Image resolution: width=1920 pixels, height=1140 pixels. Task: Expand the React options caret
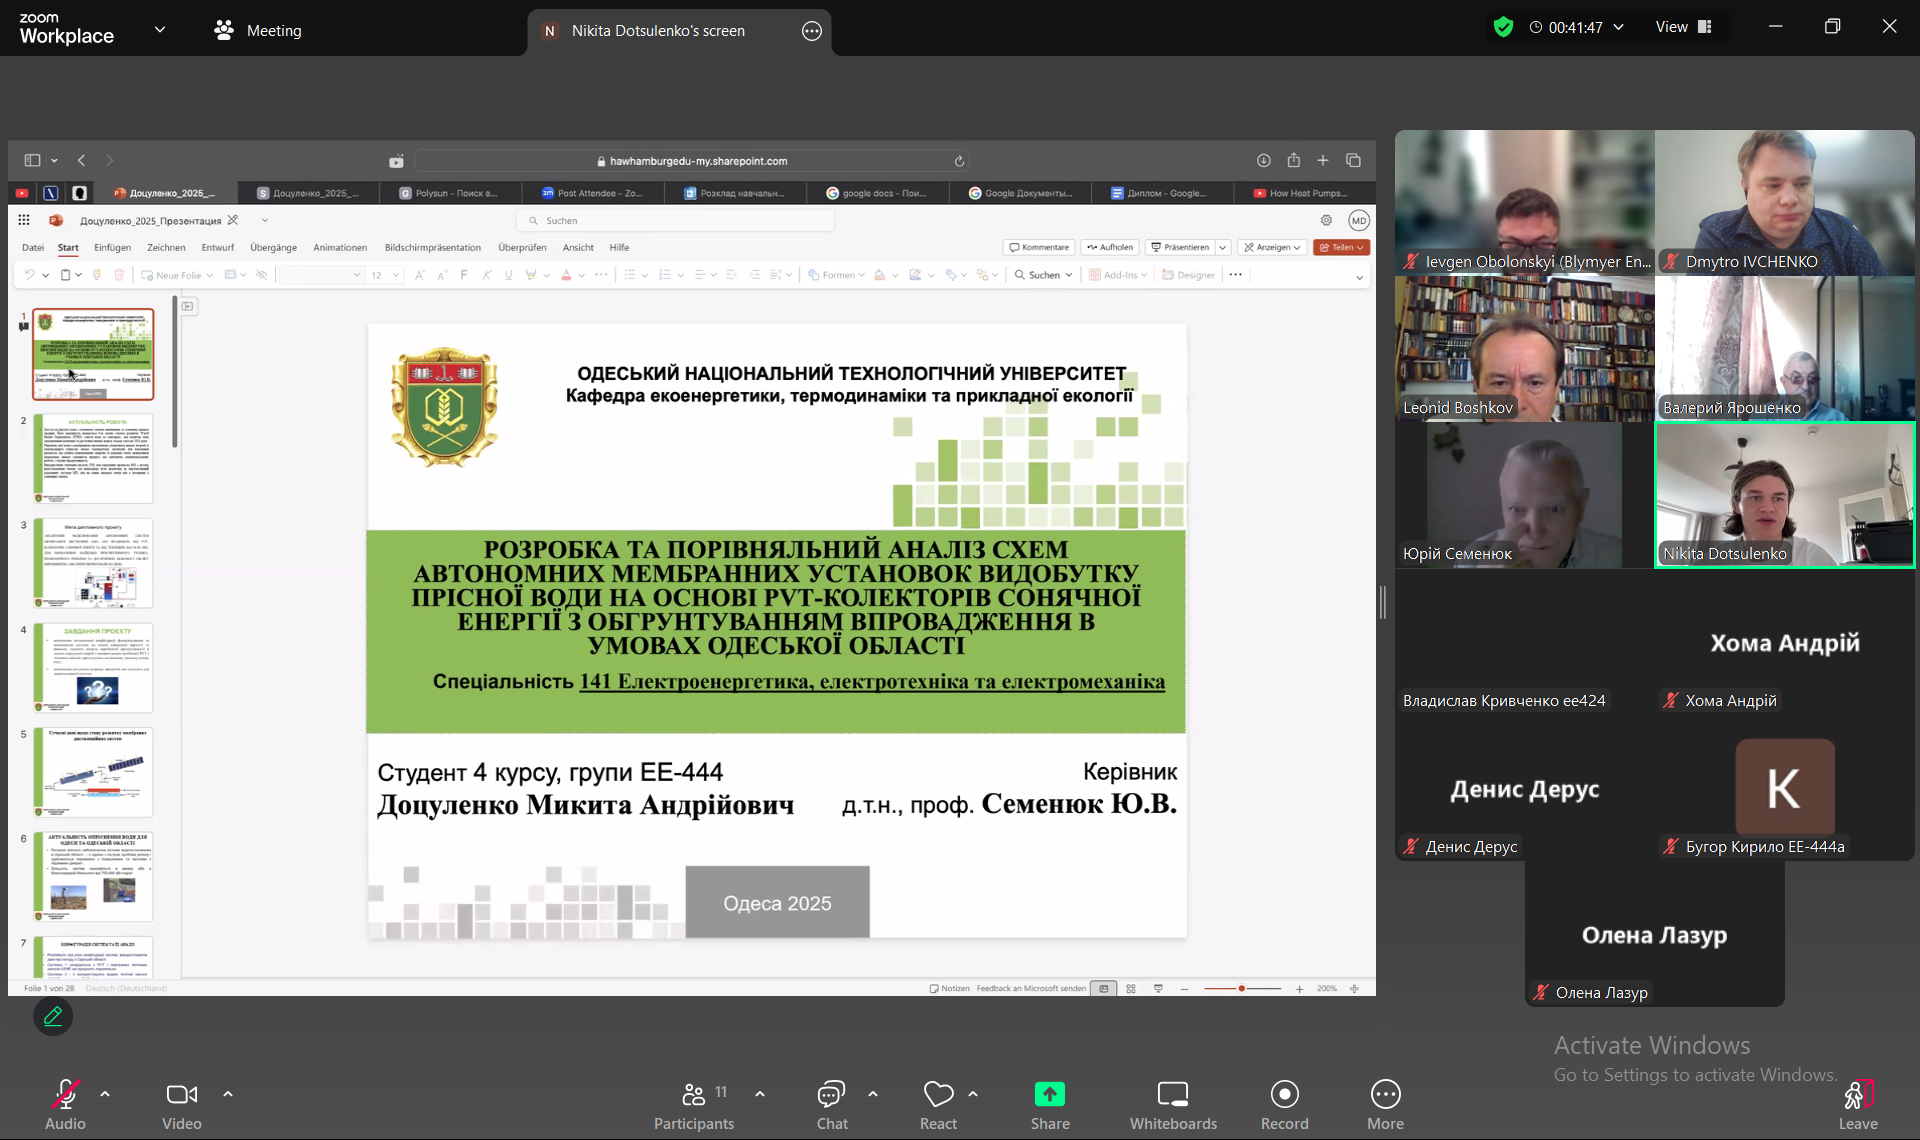(x=973, y=1094)
